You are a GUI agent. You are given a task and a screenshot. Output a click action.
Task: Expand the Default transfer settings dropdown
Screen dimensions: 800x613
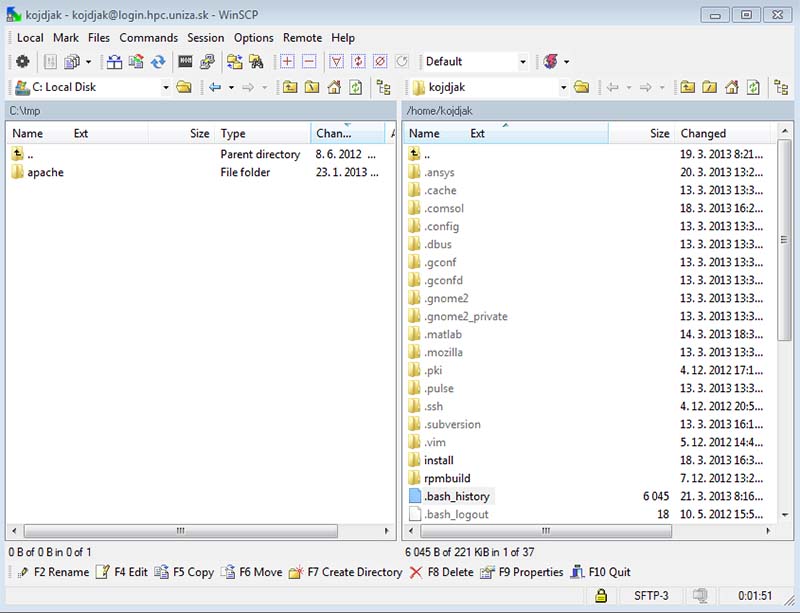click(x=522, y=62)
